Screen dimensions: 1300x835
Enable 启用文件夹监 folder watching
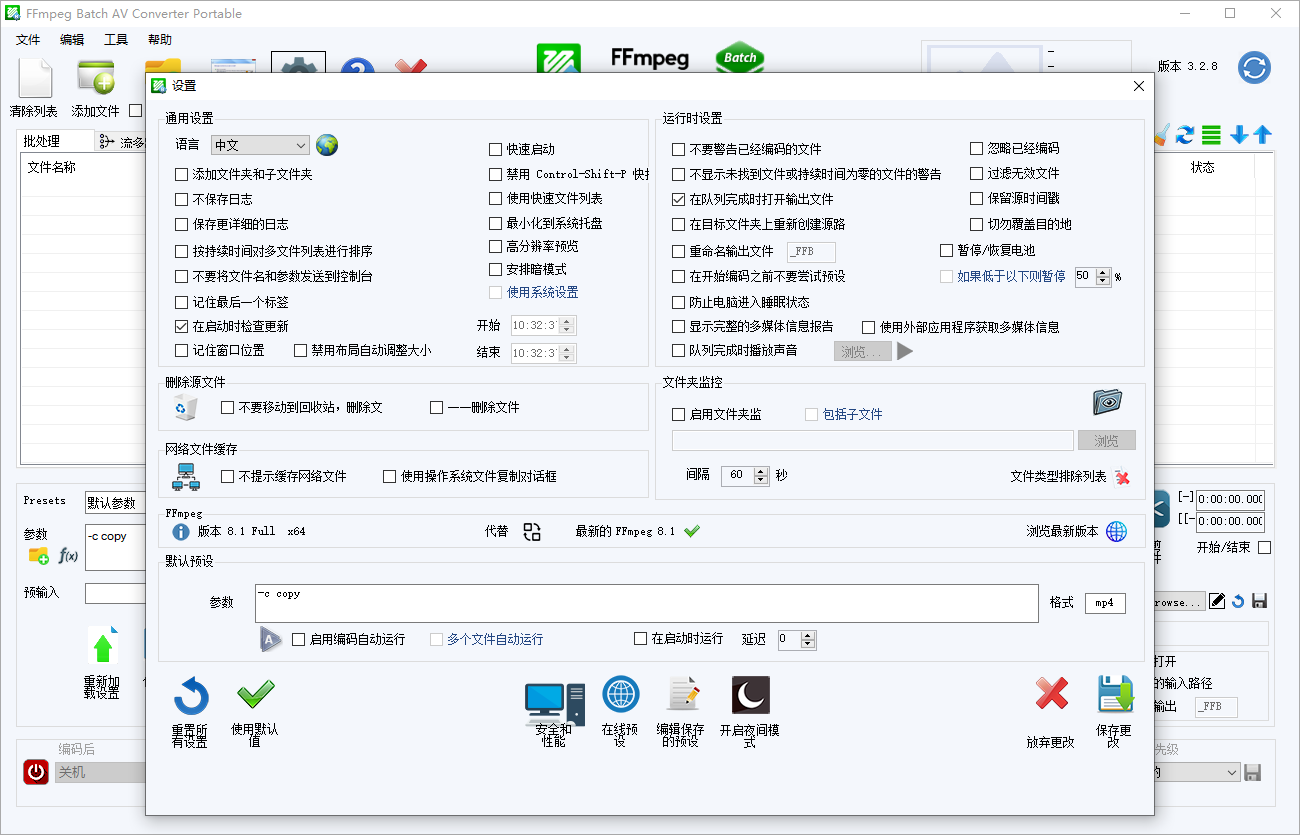point(676,414)
